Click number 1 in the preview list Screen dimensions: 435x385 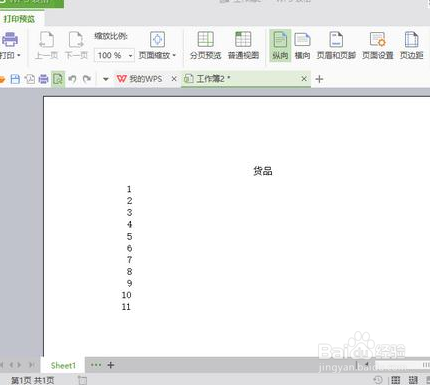(129, 189)
